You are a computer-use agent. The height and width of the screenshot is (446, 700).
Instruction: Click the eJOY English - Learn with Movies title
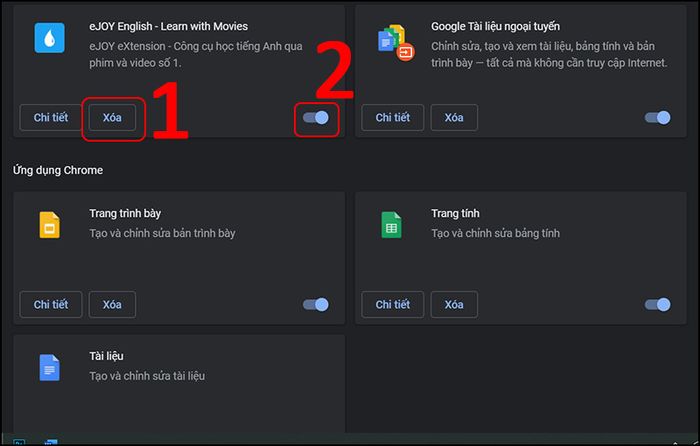(x=168, y=26)
